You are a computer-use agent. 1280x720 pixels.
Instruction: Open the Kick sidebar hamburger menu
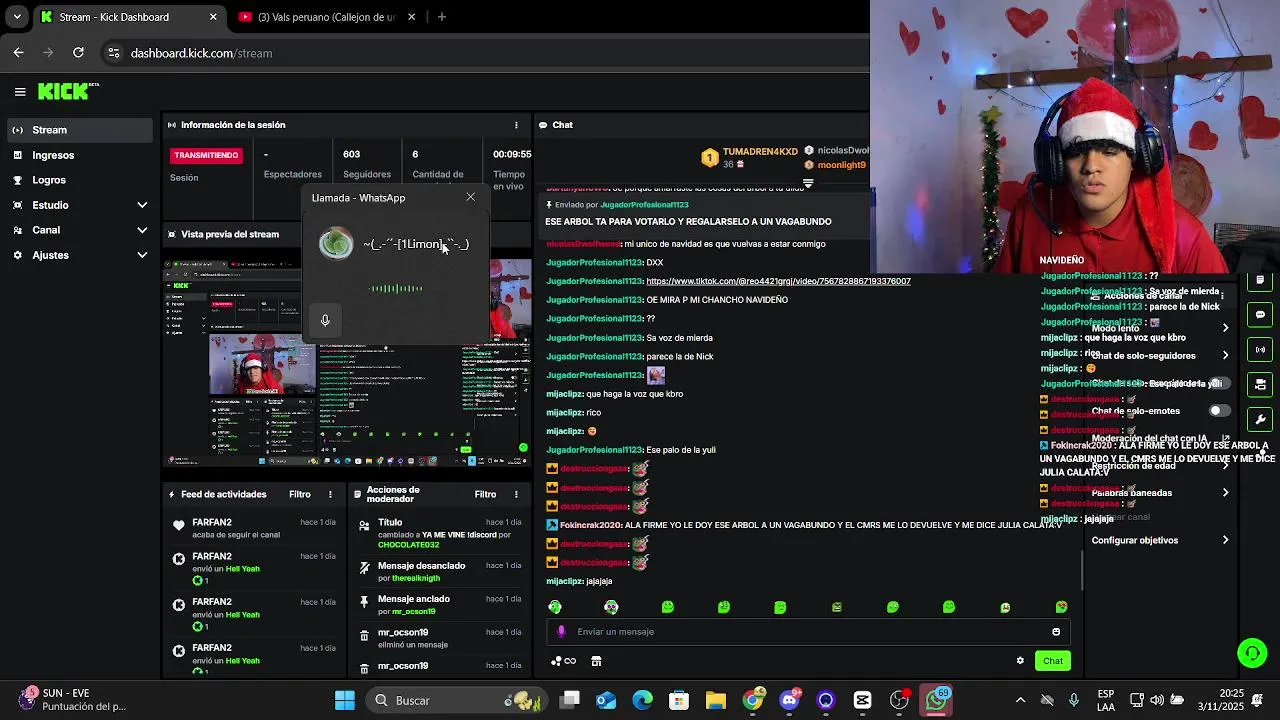20,92
